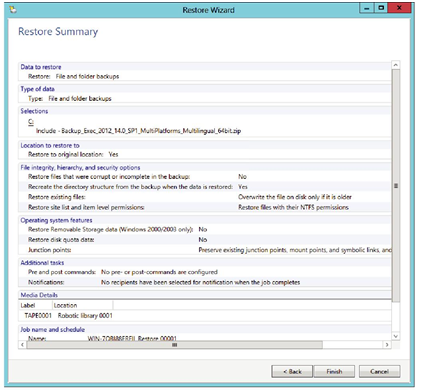Image resolution: width=423 pixels, height=390 pixels.
Task: Click the vertical scrollbar up arrow
Action: [396, 65]
